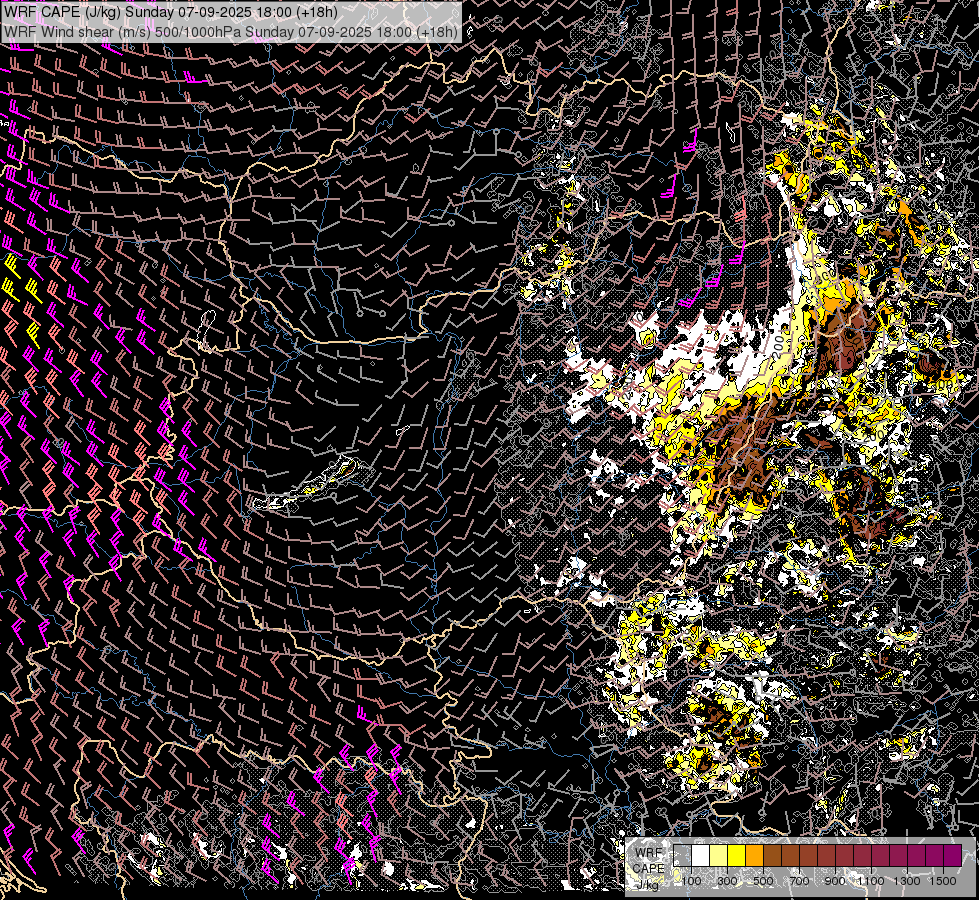Select the white legend color swatch
The height and width of the screenshot is (900, 979).
[701, 855]
